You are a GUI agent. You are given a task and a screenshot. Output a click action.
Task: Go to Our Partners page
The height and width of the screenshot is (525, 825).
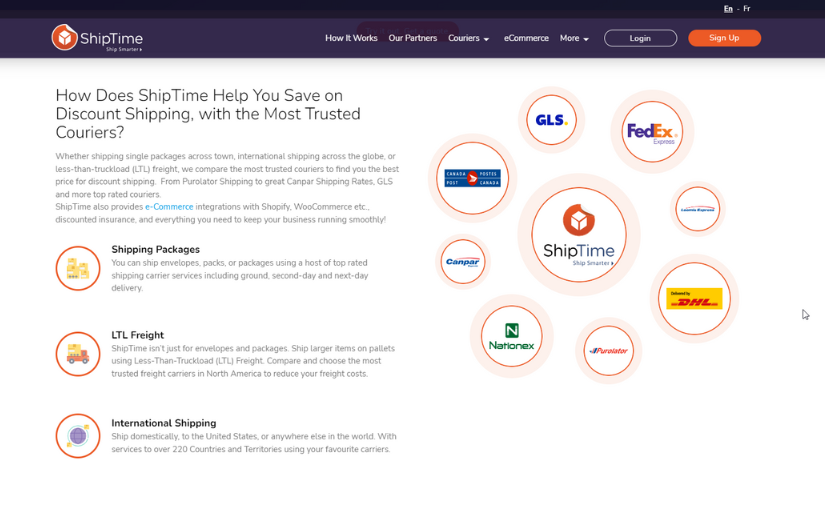412,38
